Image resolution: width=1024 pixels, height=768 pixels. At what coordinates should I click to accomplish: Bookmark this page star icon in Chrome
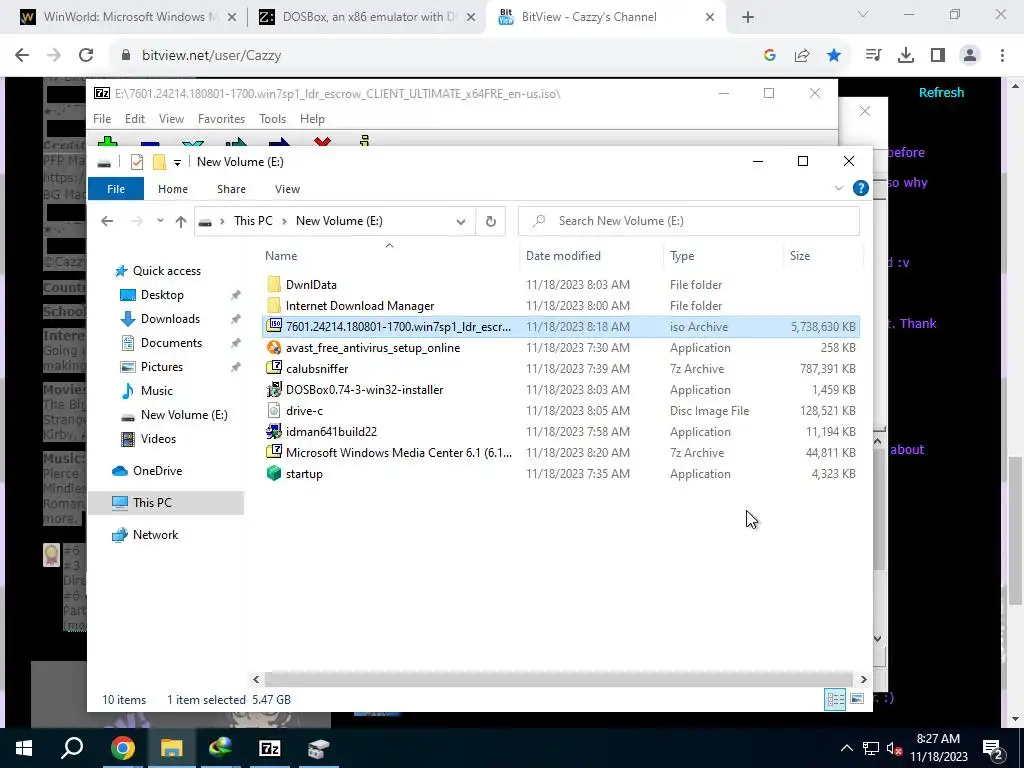point(833,56)
